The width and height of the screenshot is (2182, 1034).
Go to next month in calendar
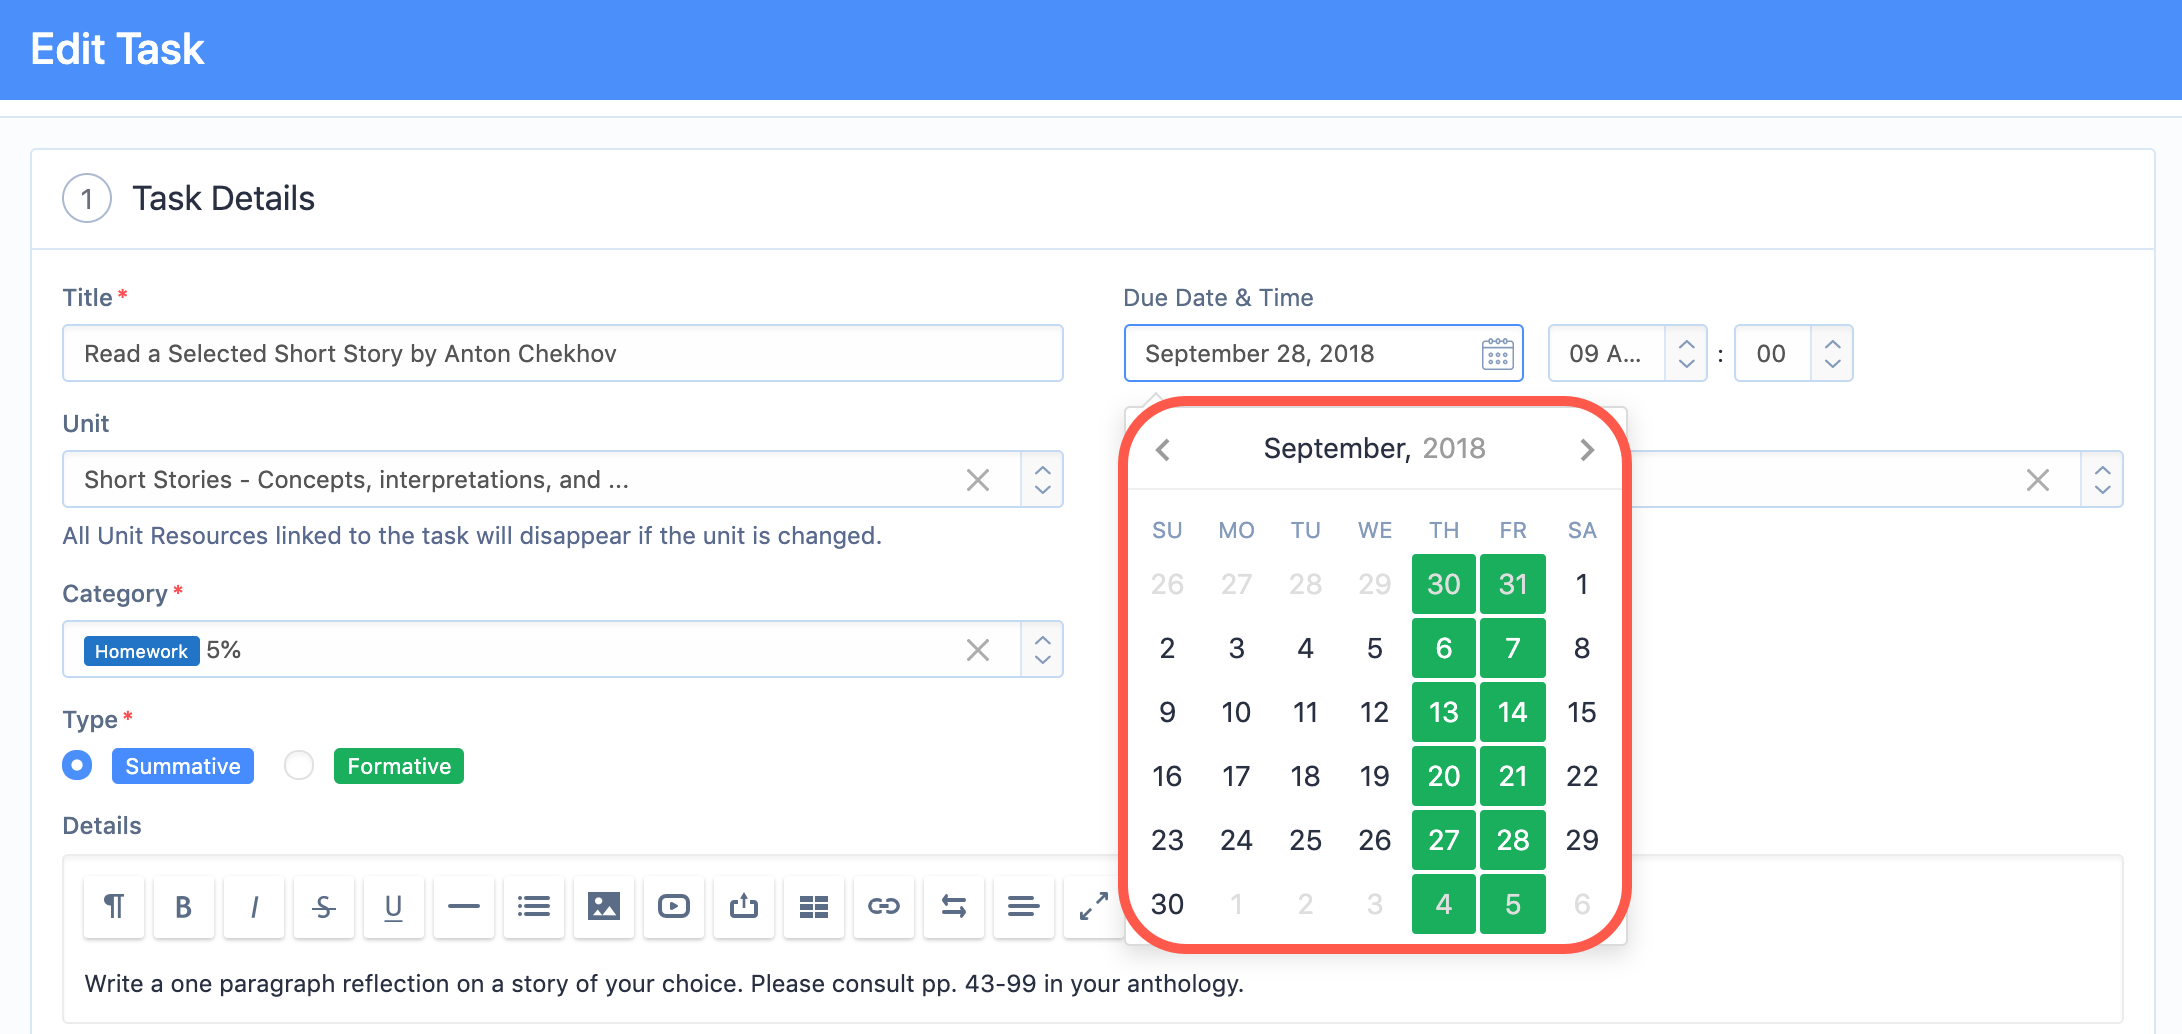(1586, 450)
